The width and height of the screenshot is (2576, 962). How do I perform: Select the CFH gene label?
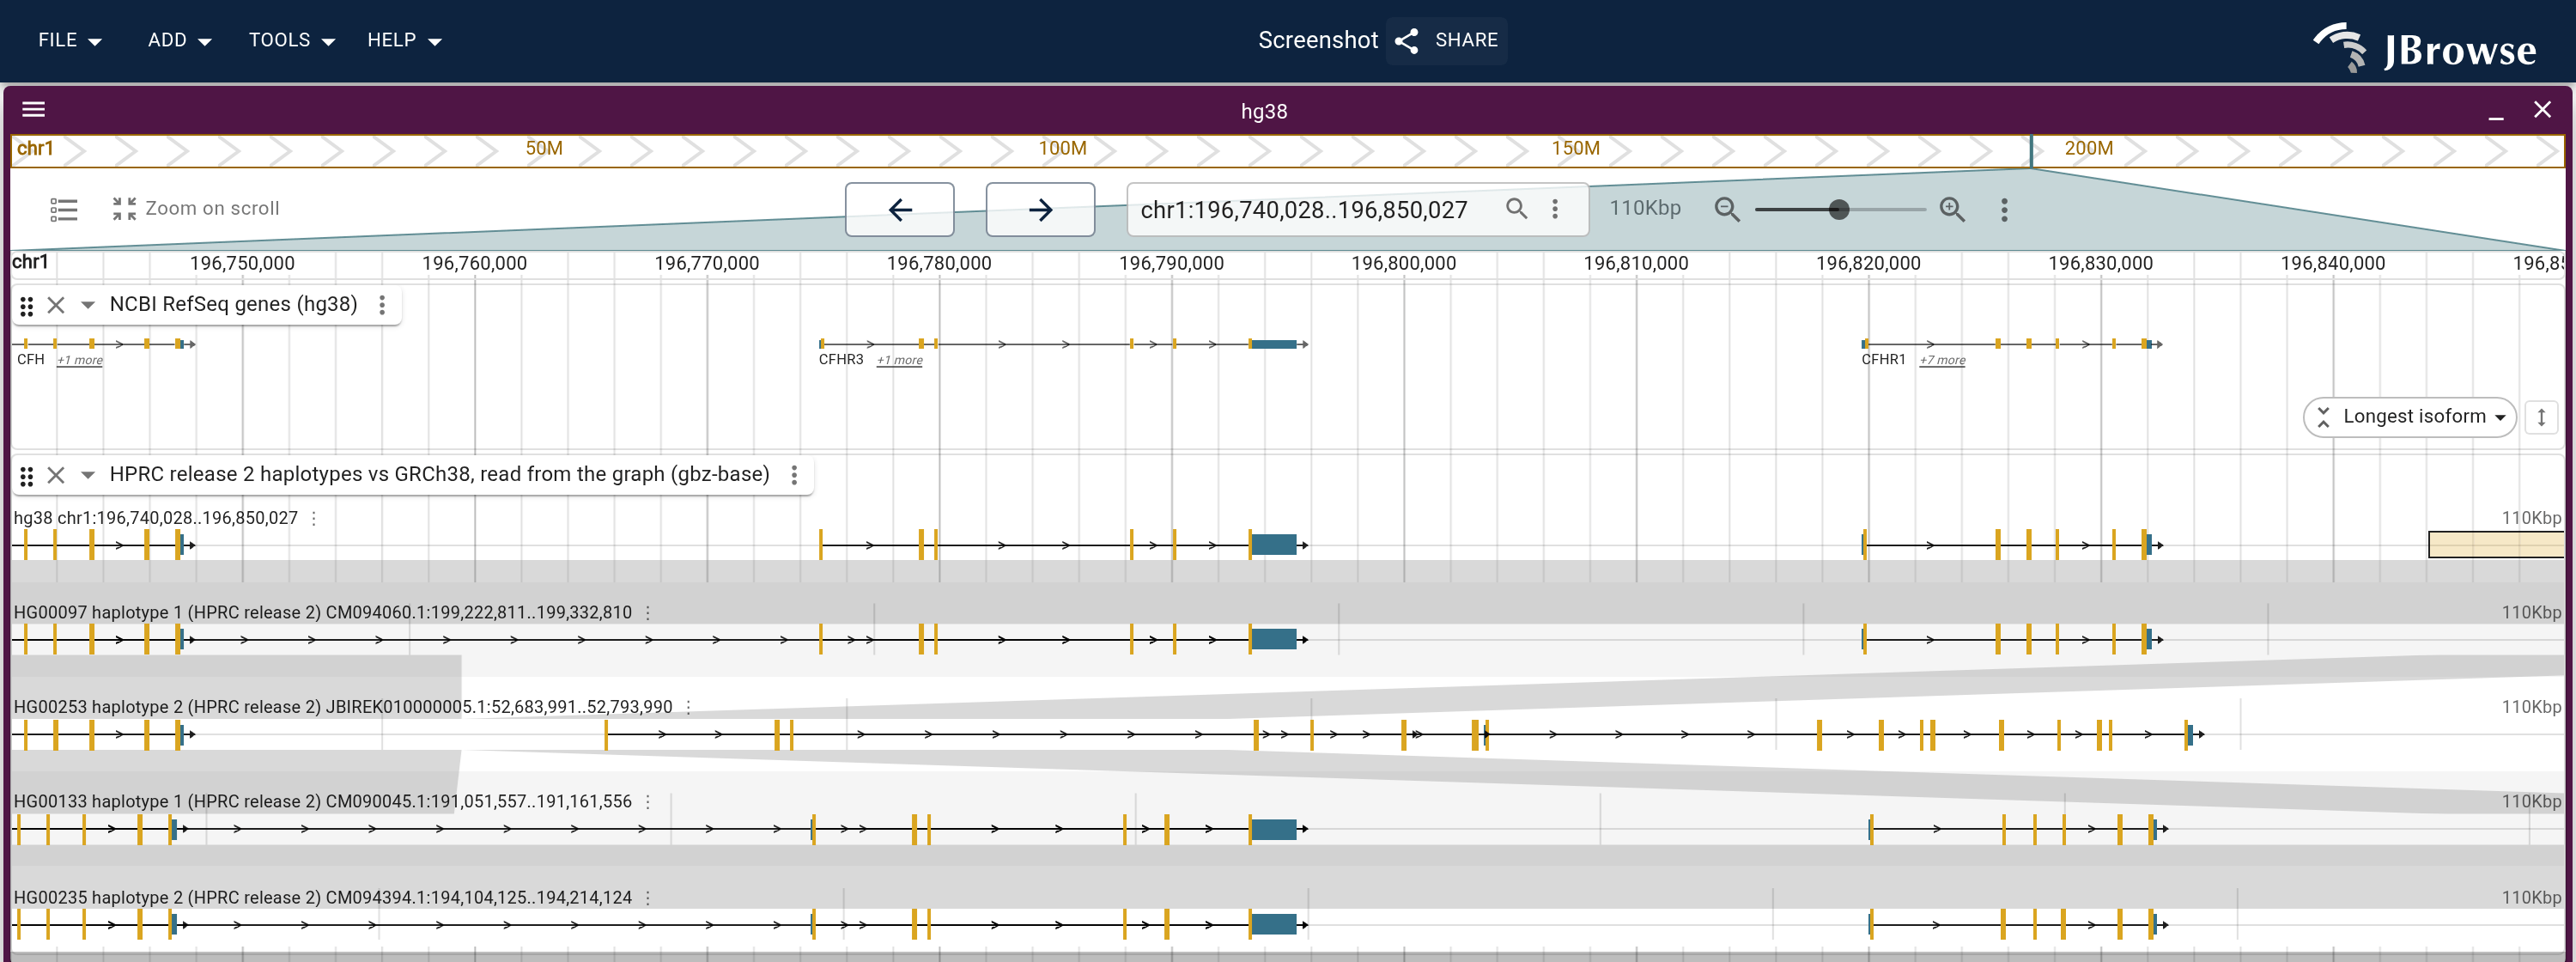pyautogui.click(x=31, y=359)
